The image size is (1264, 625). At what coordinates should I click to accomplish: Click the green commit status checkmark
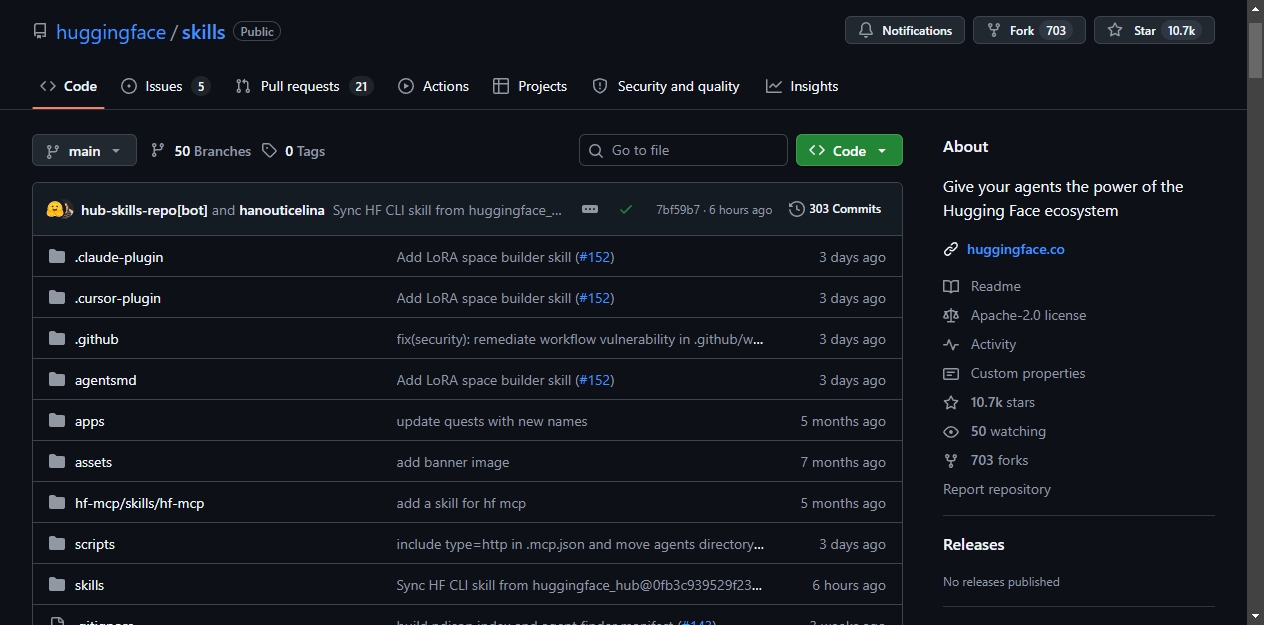[x=626, y=209]
